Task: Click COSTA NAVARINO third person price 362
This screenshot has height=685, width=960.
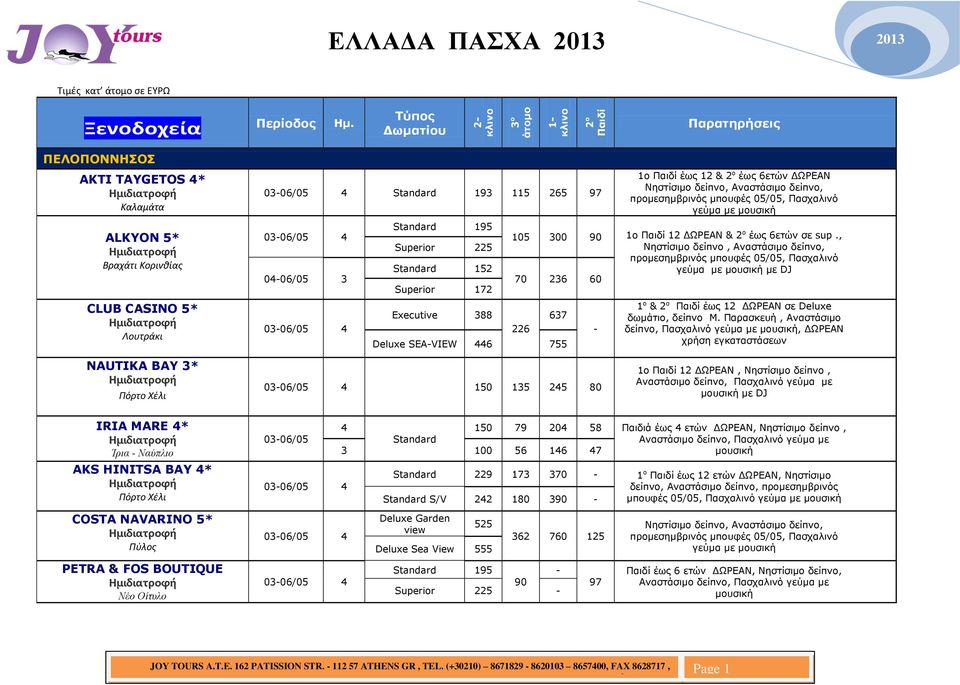Action: (x=520, y=536)
